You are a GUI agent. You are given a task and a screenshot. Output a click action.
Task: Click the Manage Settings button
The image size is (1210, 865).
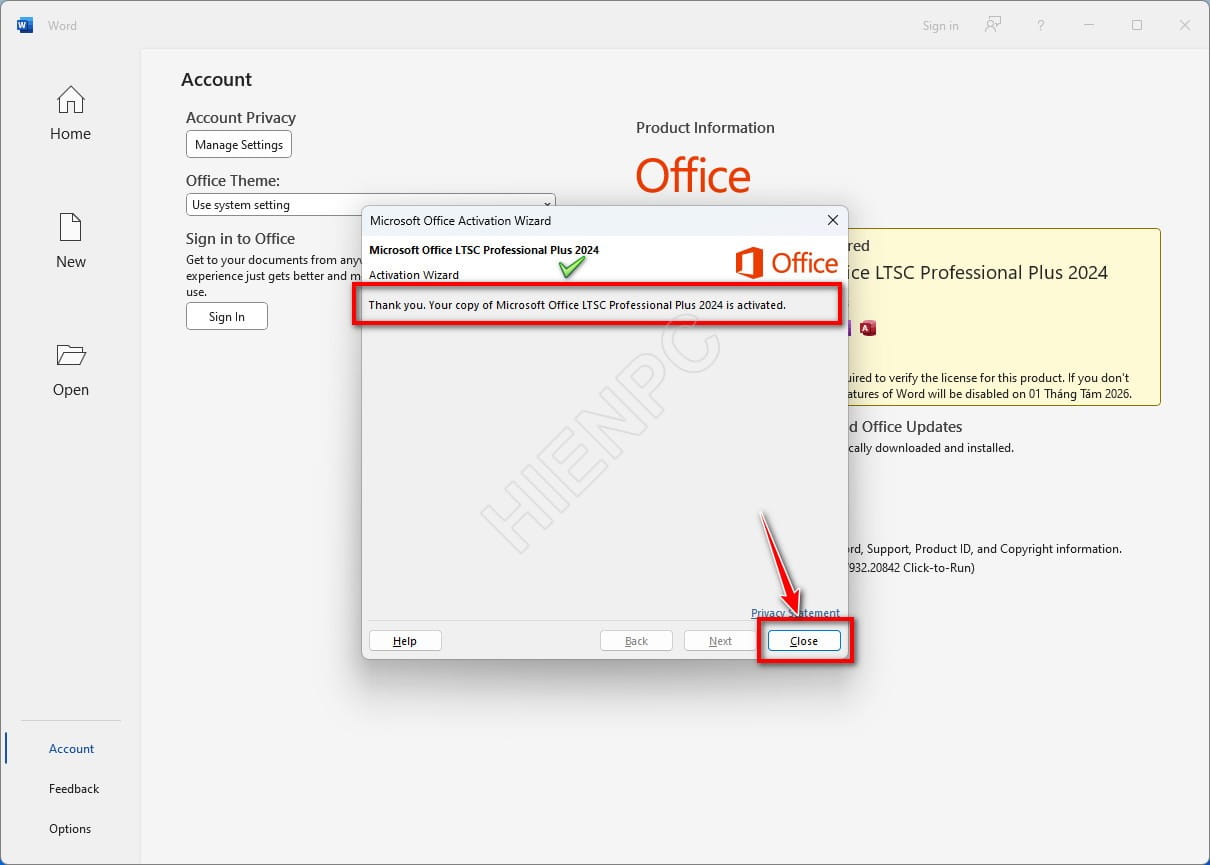point(239,144)
